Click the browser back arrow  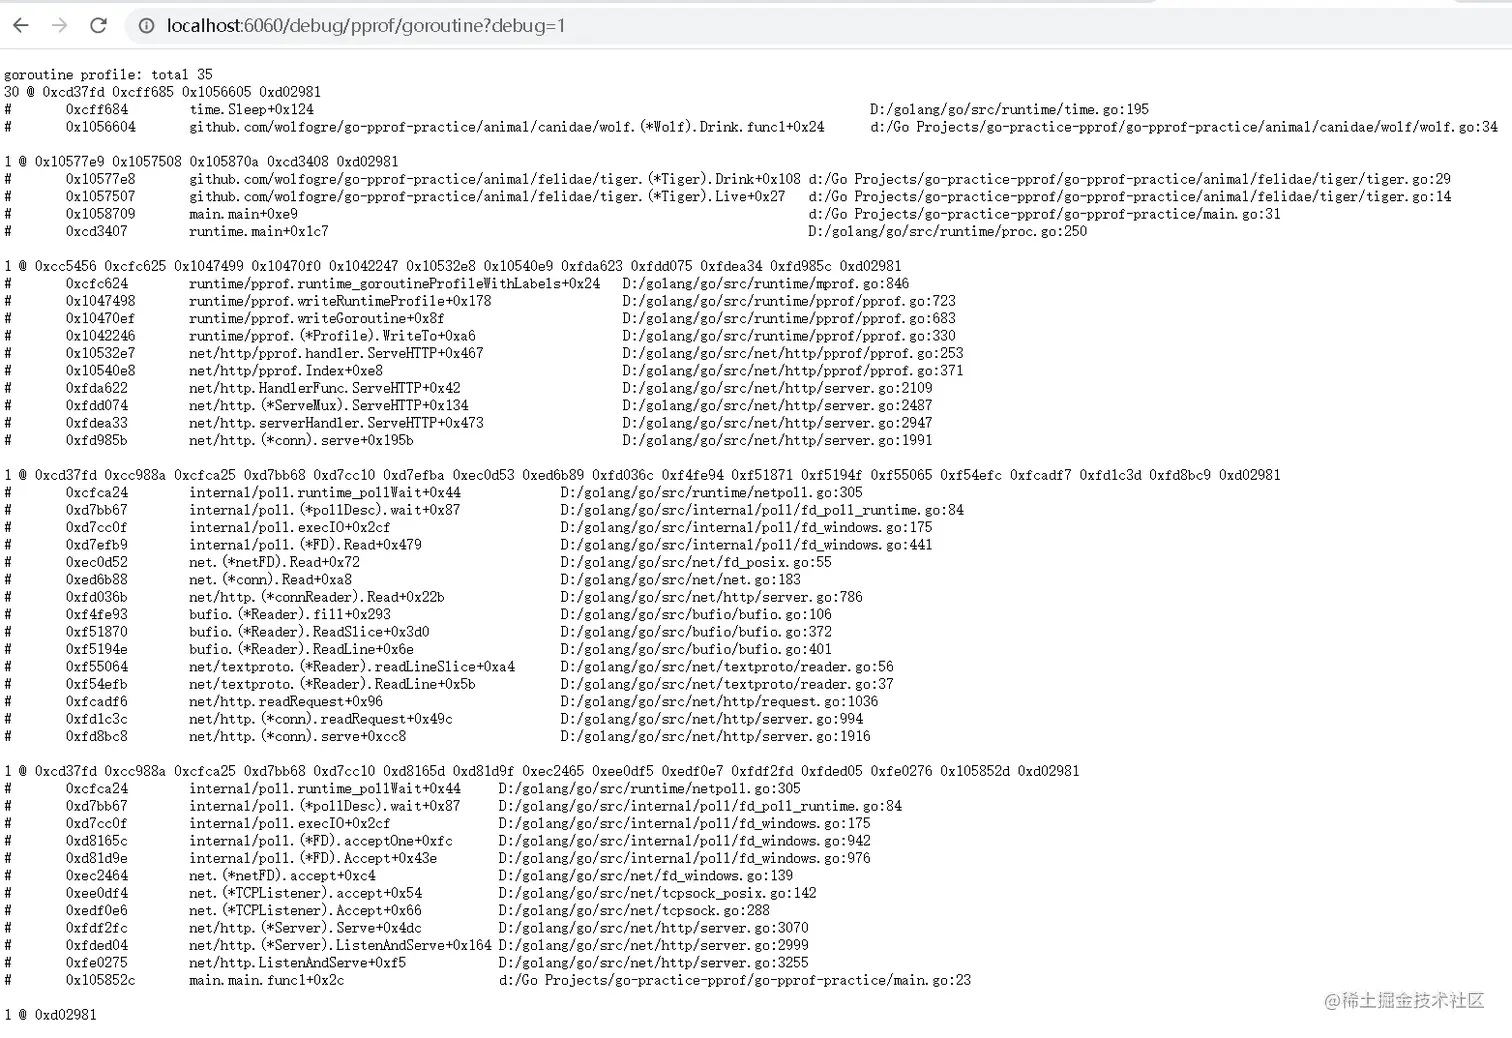20,25
